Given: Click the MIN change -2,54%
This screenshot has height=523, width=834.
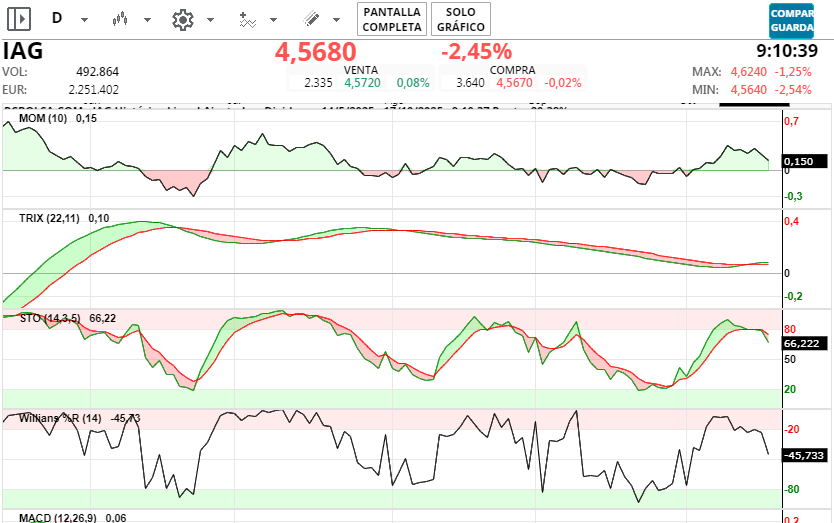Looking at the screenshot, I should (793, 90).
